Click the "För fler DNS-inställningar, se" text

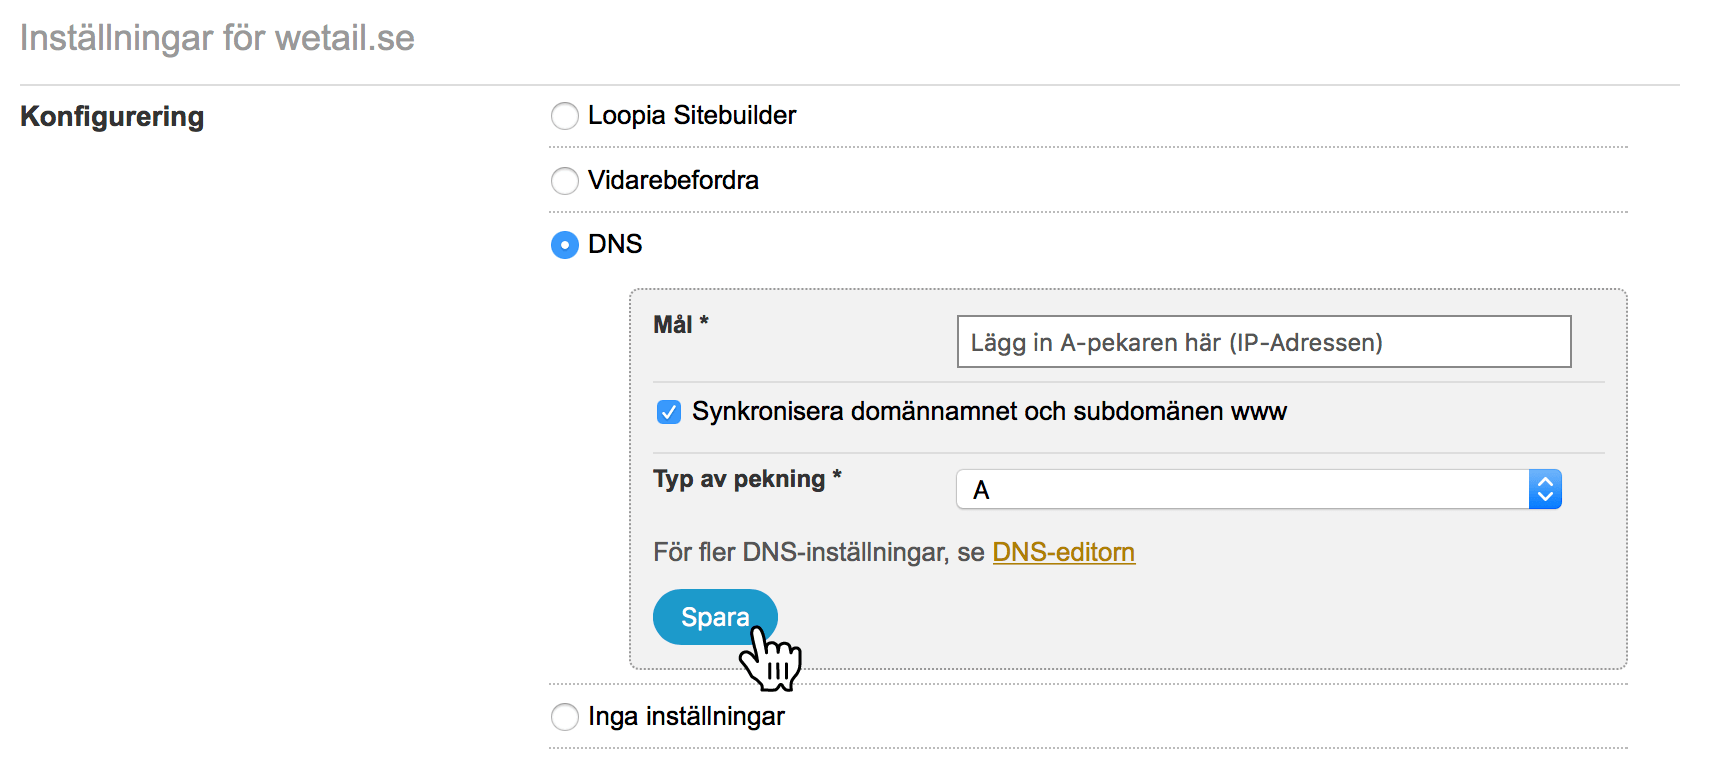(x=818, y=552)
